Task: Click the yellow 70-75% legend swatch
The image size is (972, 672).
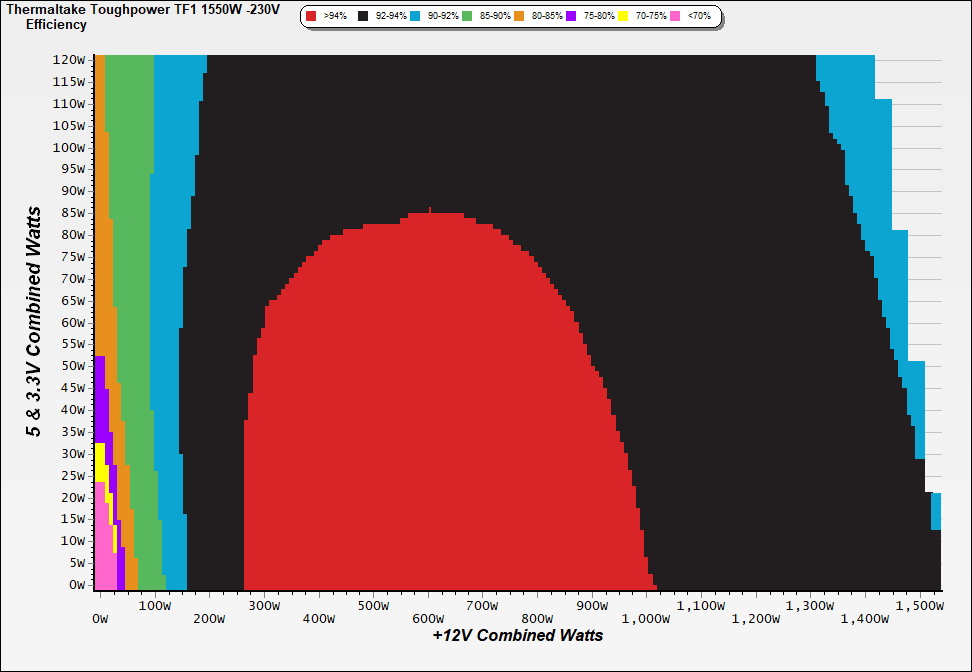Action: (x=622, y=17)
